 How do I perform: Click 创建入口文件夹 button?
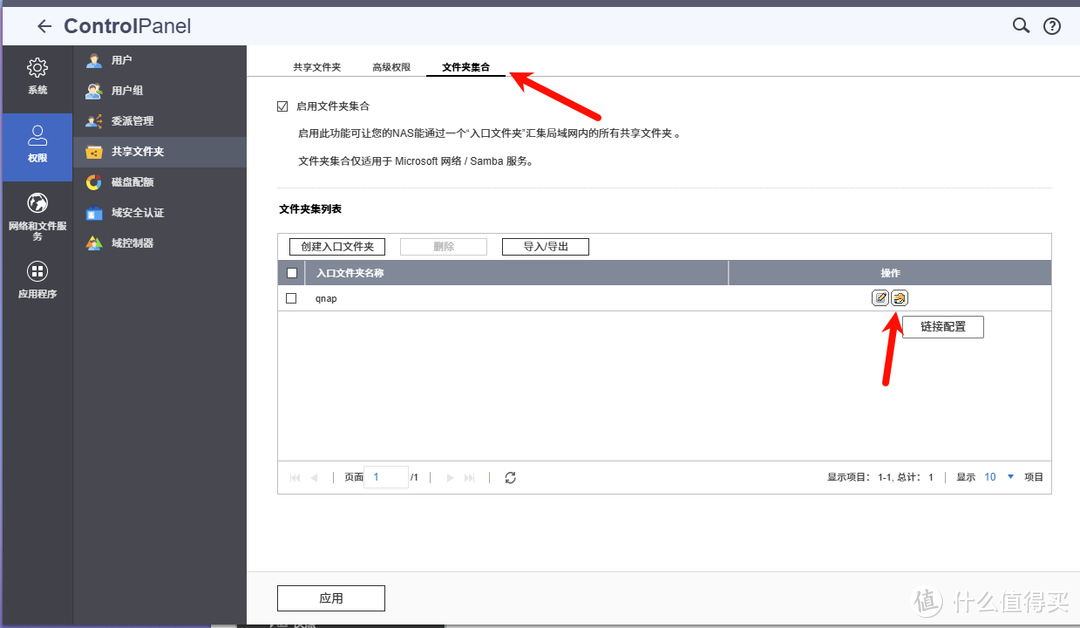(x=337, y=247)
